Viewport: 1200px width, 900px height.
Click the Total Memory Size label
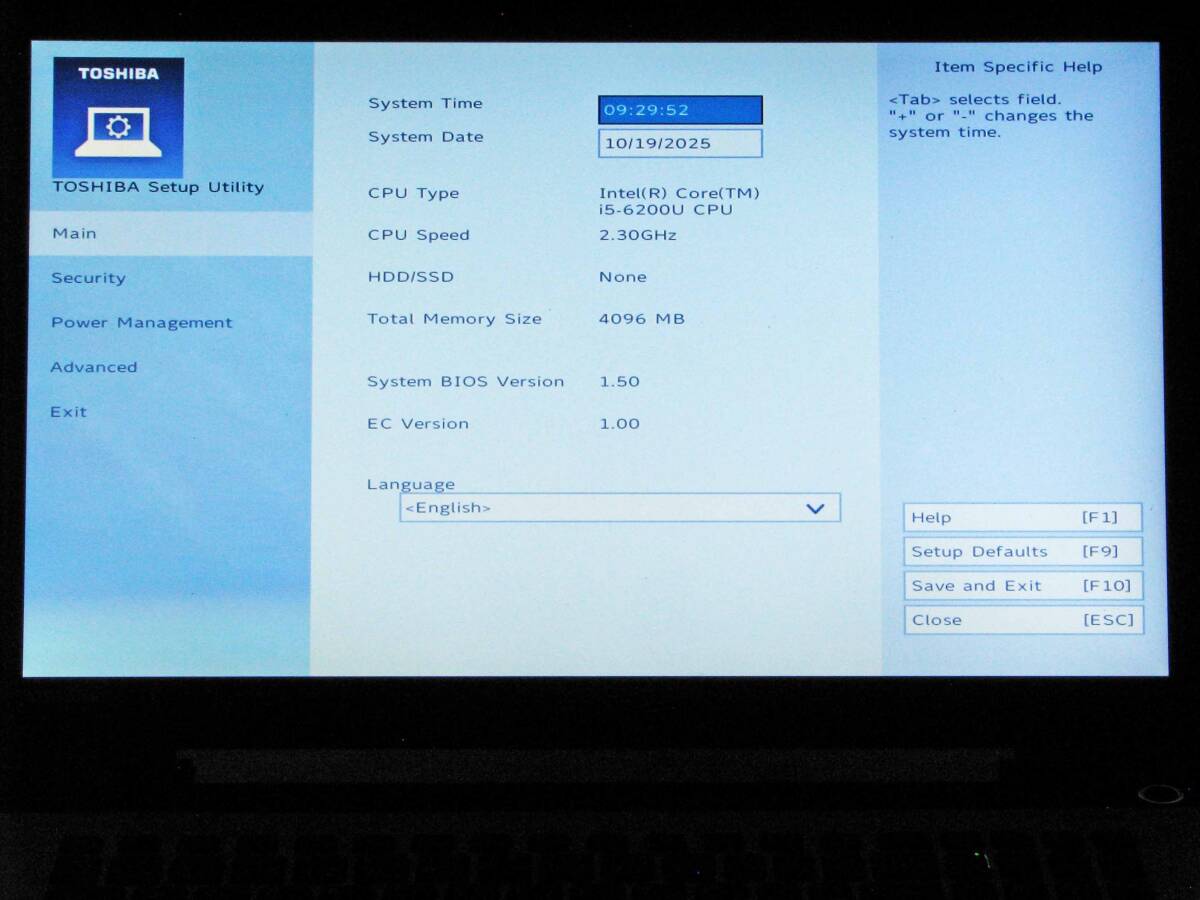454,319
